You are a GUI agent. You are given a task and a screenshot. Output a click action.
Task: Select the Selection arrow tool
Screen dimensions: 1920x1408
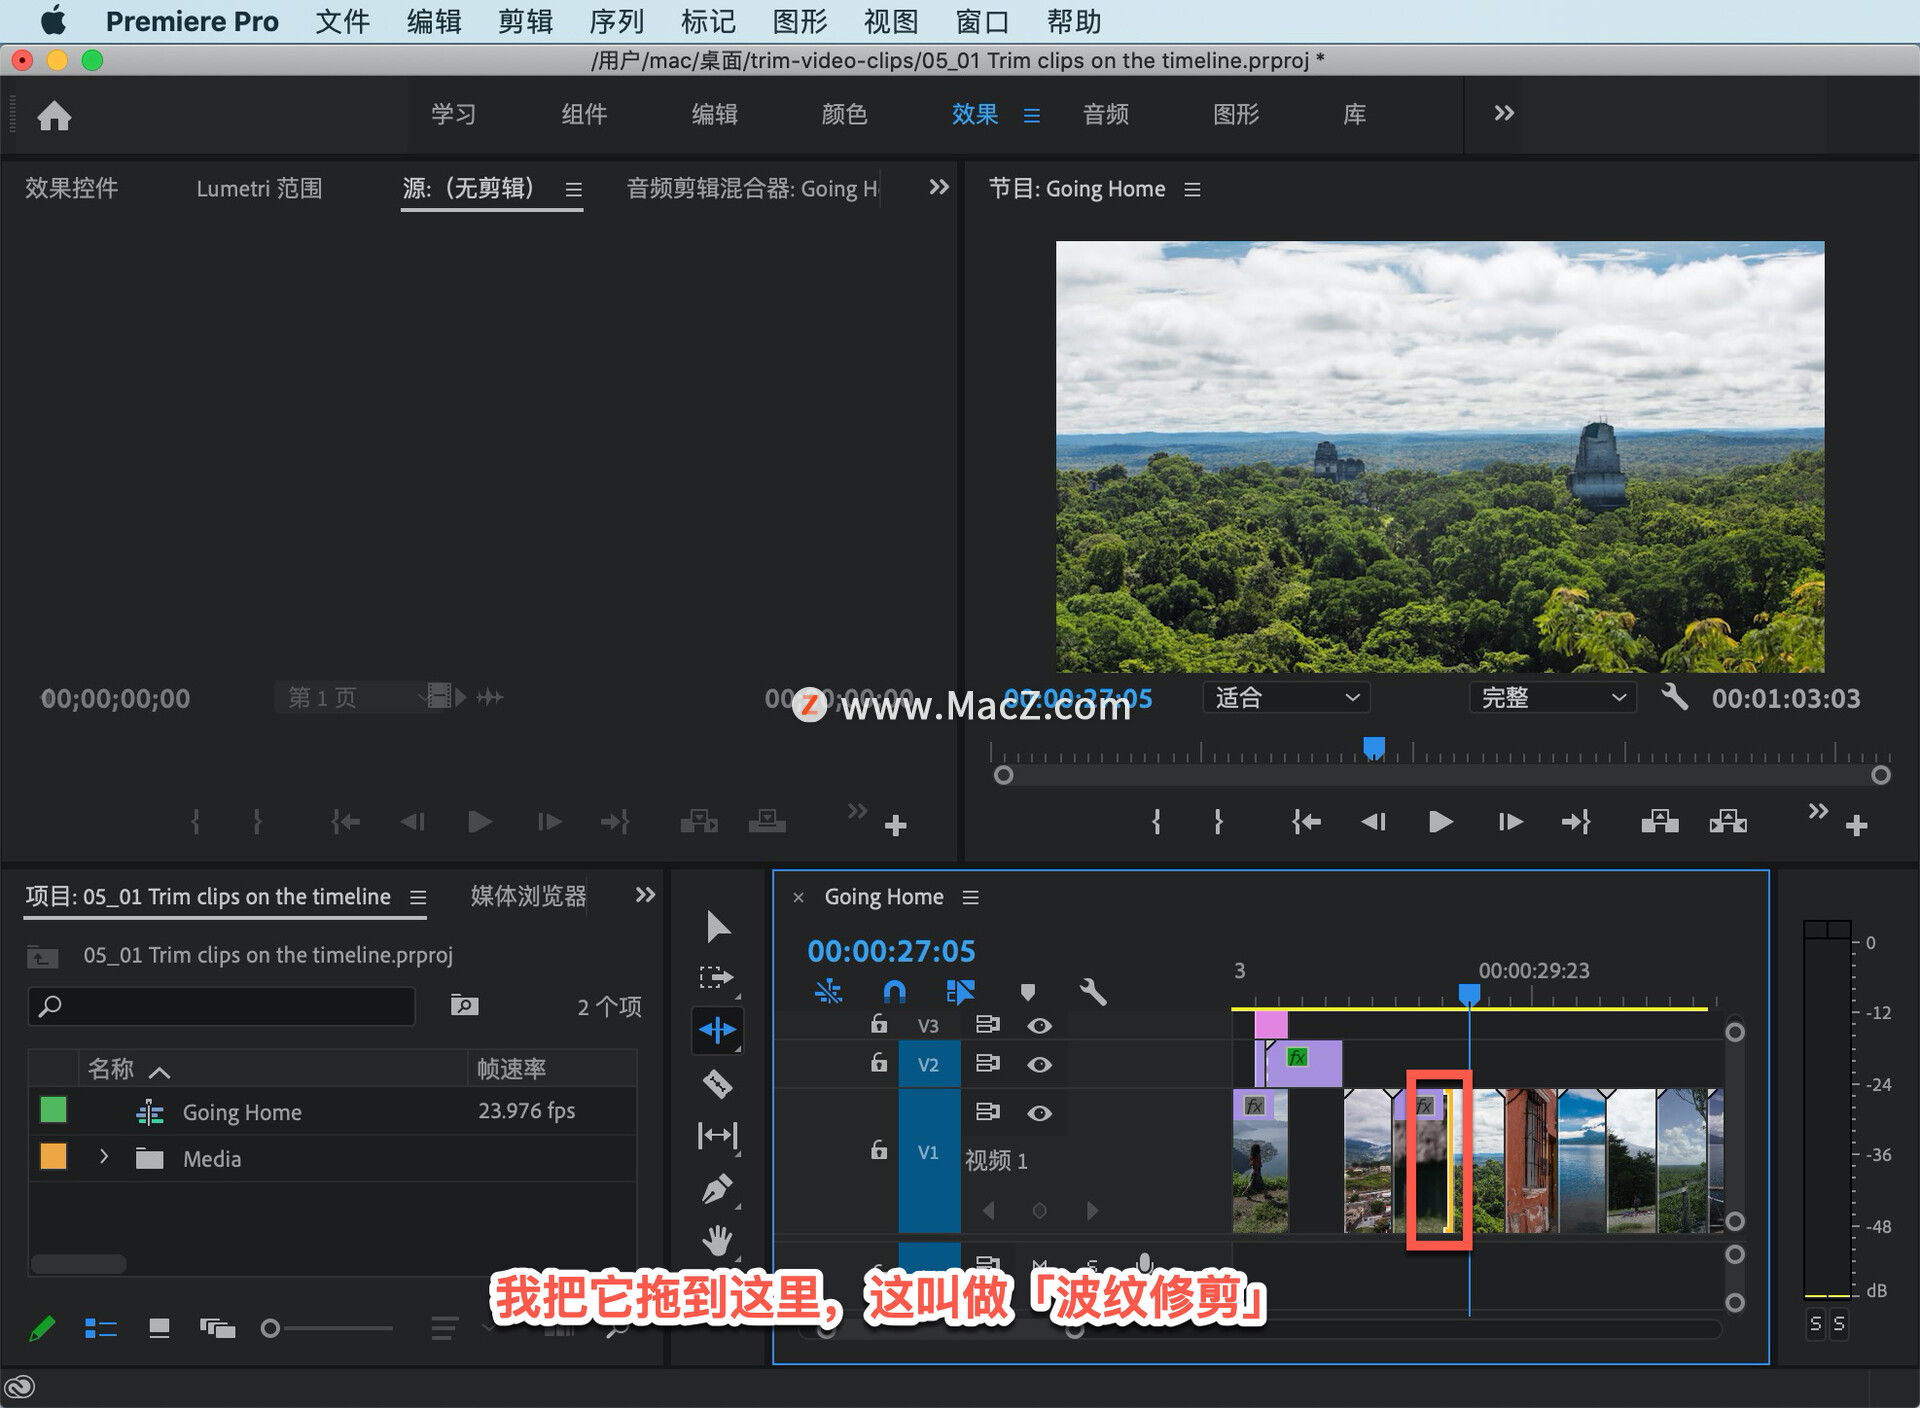pos(717,926)
